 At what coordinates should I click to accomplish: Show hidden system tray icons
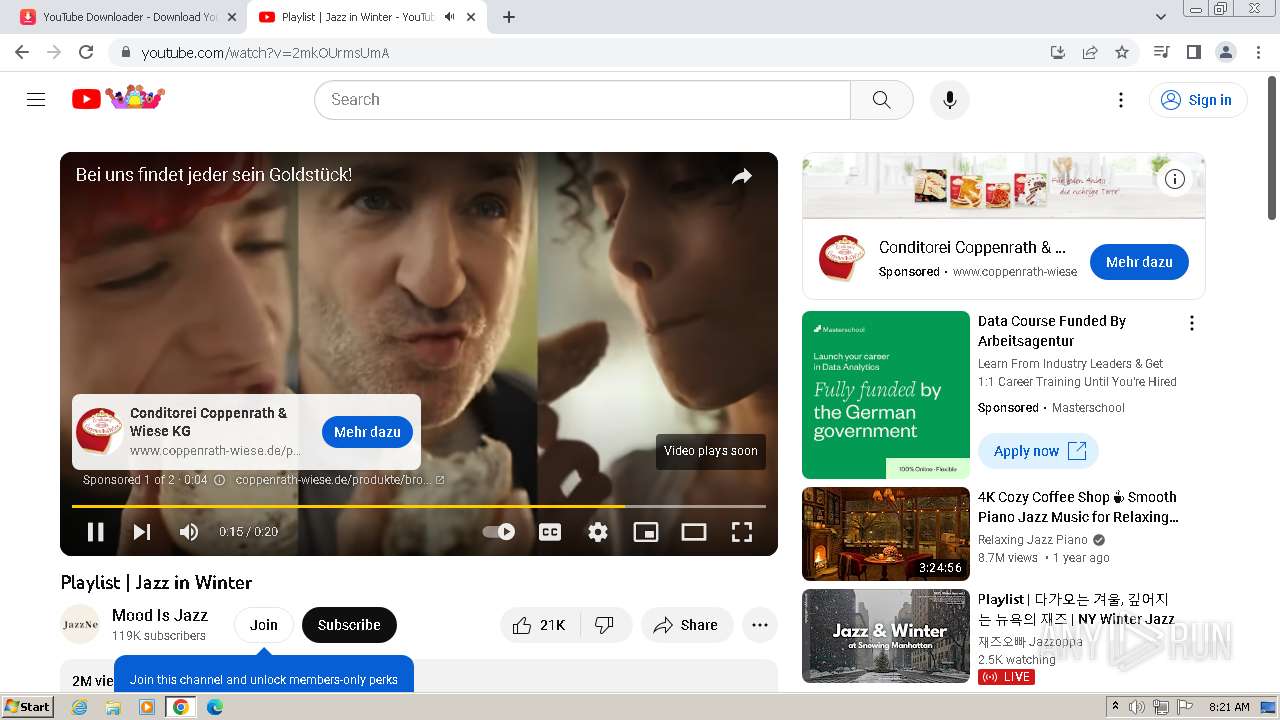tap(1115, 706)
